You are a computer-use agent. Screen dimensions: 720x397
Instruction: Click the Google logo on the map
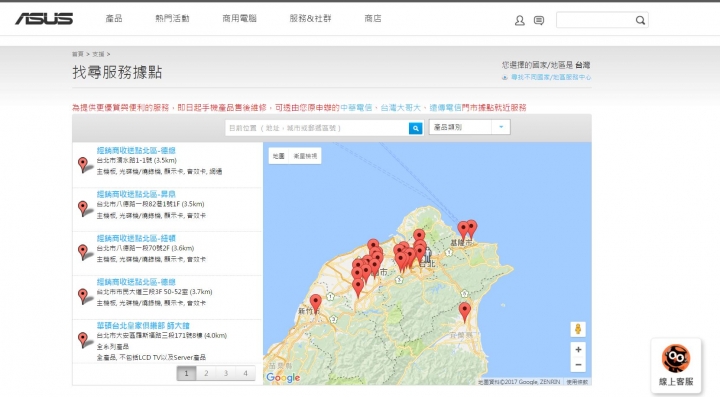pos(283,377)
